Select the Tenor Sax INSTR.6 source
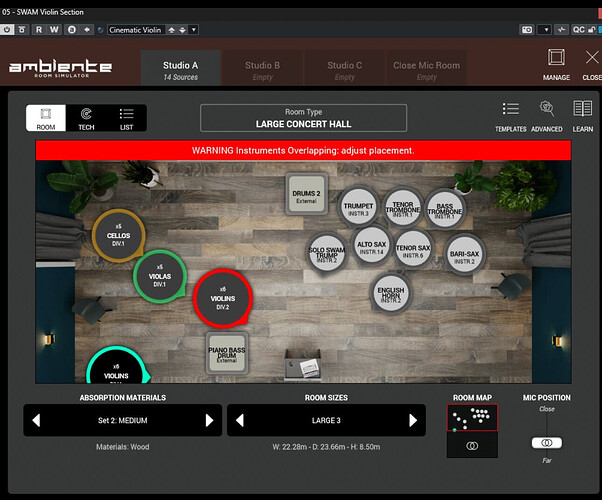Image resolution: width=602 pixels, height=500 pixels. coord(413,249)
